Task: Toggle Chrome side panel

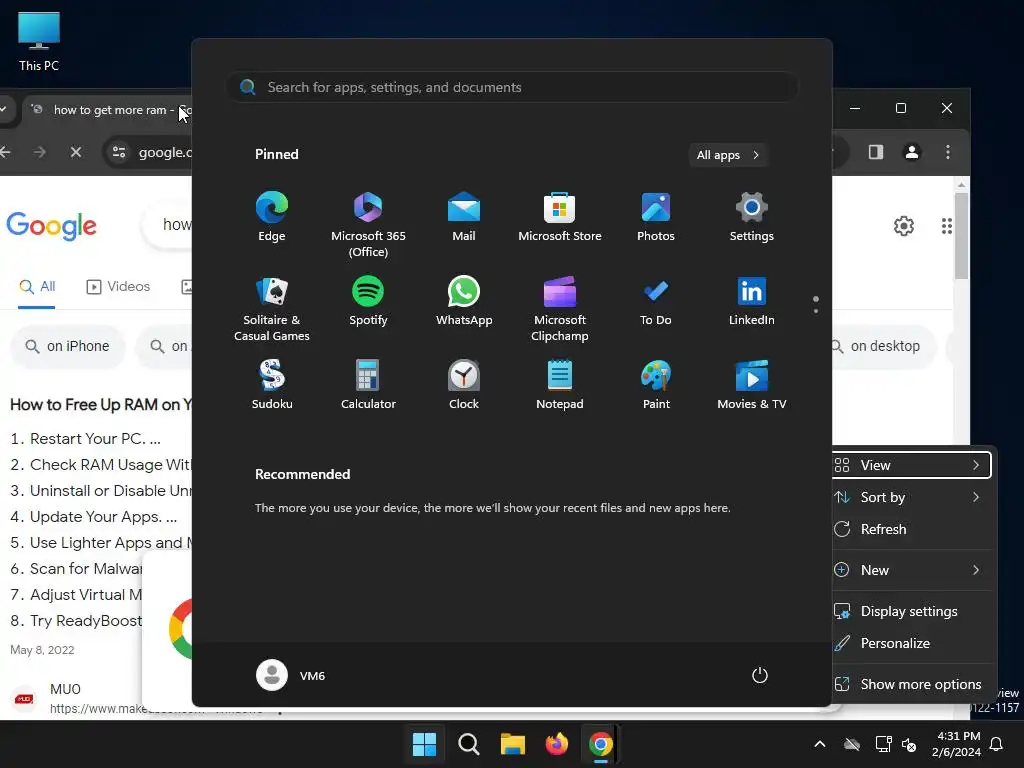Action: click(x=876, y=152)
